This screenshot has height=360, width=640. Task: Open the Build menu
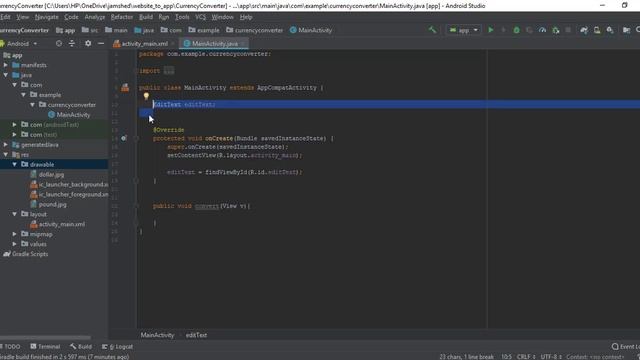(x=146, y=17)
